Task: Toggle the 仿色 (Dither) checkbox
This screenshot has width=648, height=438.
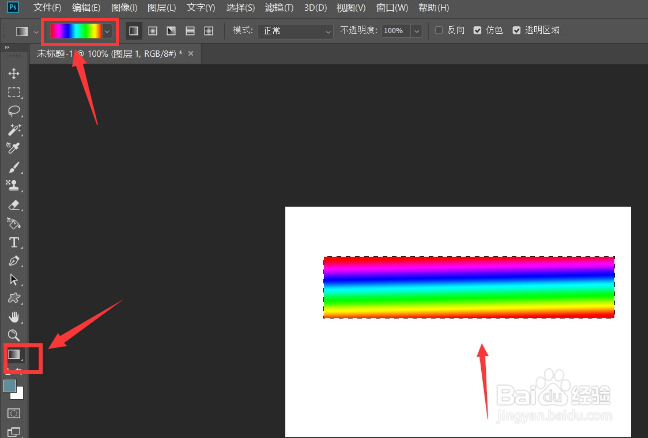Action: pos(477,30)
